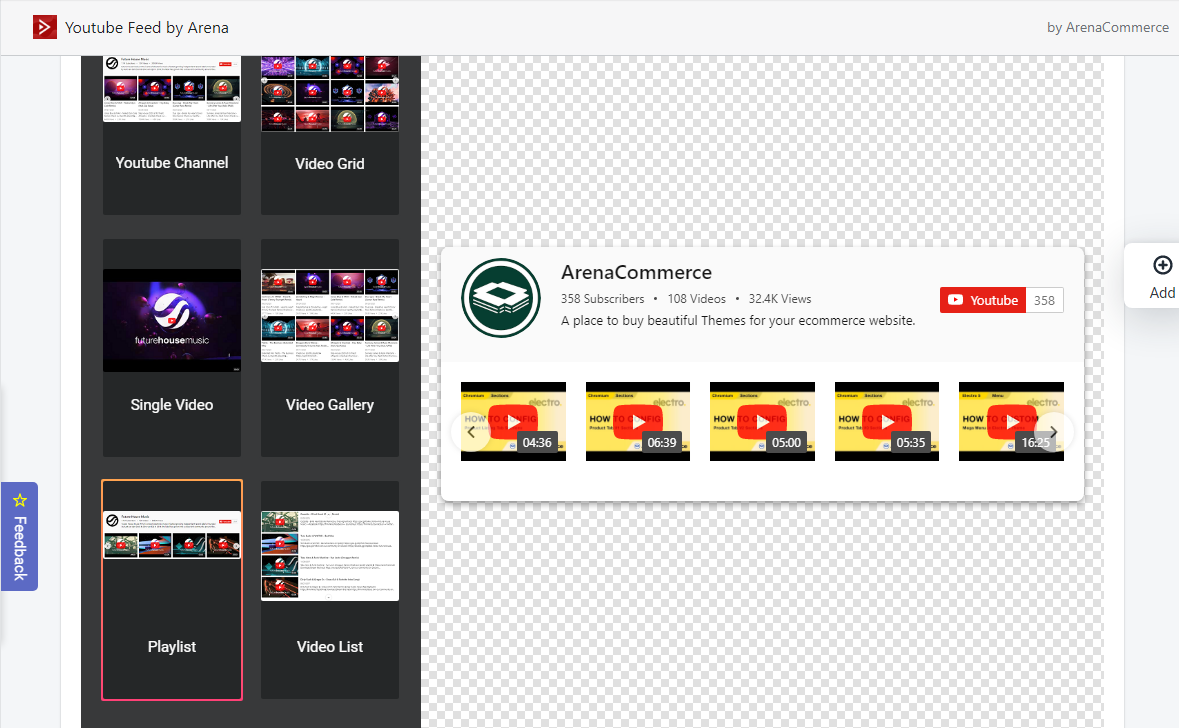1179x728 pixels.
Task: Click the channel description about beautiful Themes
Action: click(738, 320)
